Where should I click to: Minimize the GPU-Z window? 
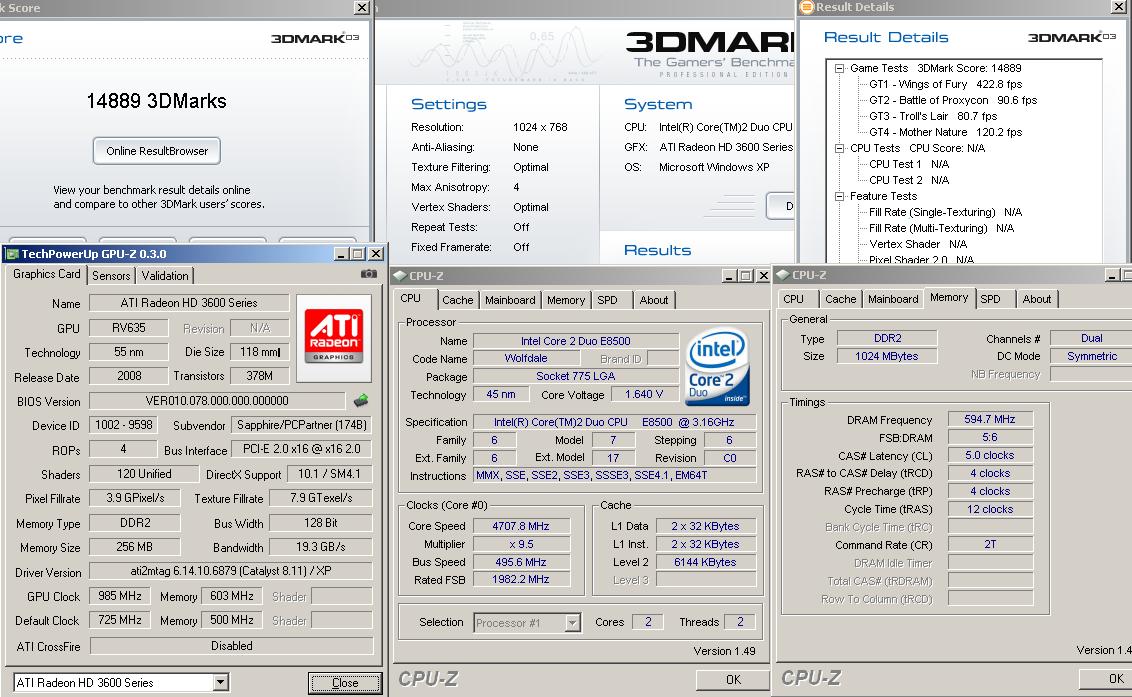341,254
